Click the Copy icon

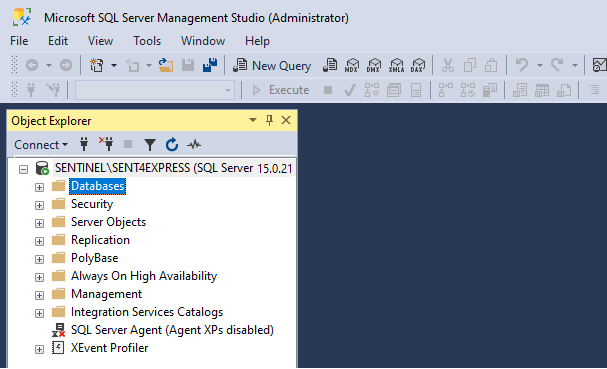coord(470,65)
